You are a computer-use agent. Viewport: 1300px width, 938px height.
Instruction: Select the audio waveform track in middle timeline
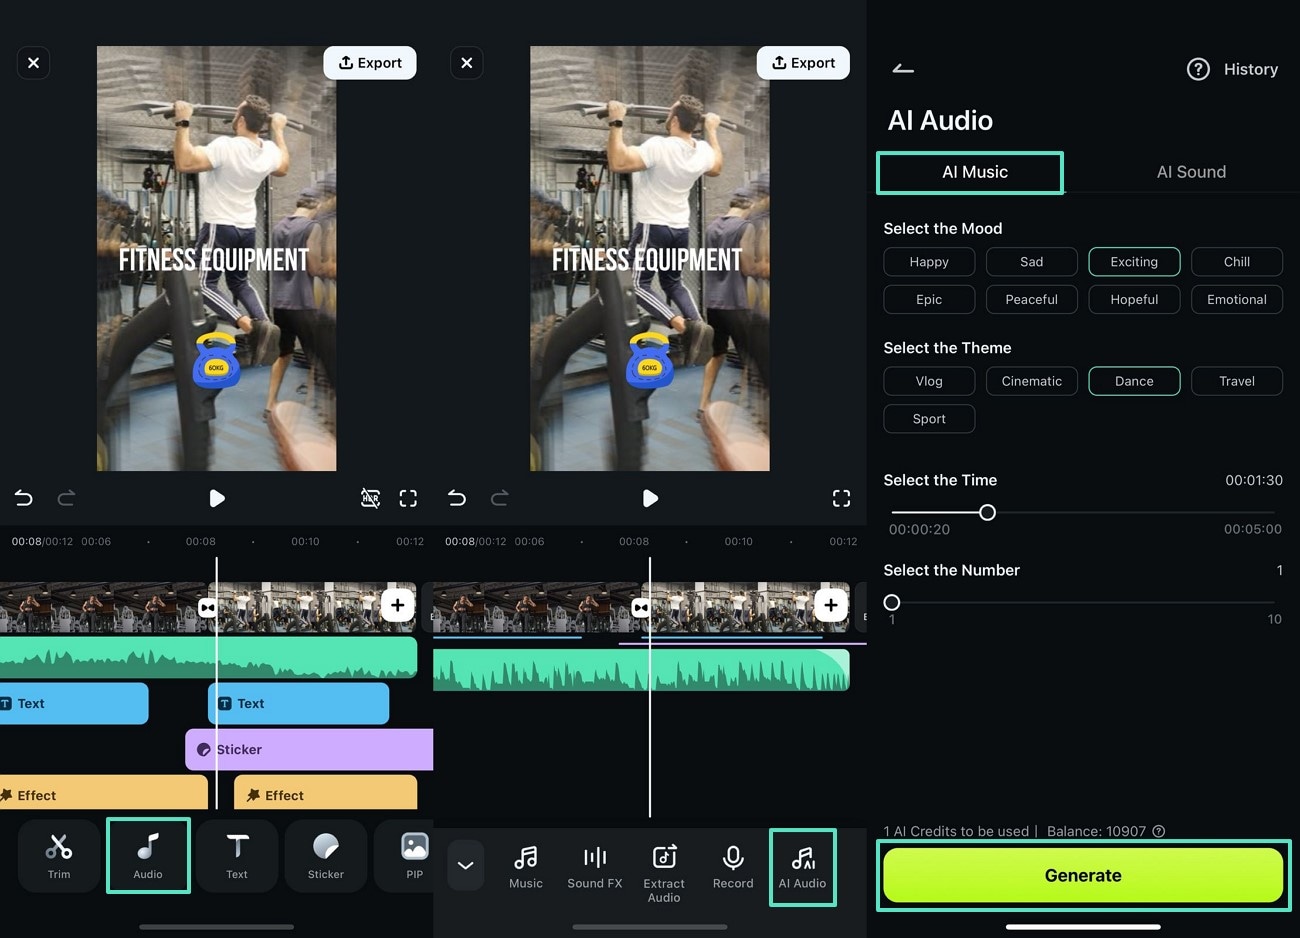[x=641, y=670]
